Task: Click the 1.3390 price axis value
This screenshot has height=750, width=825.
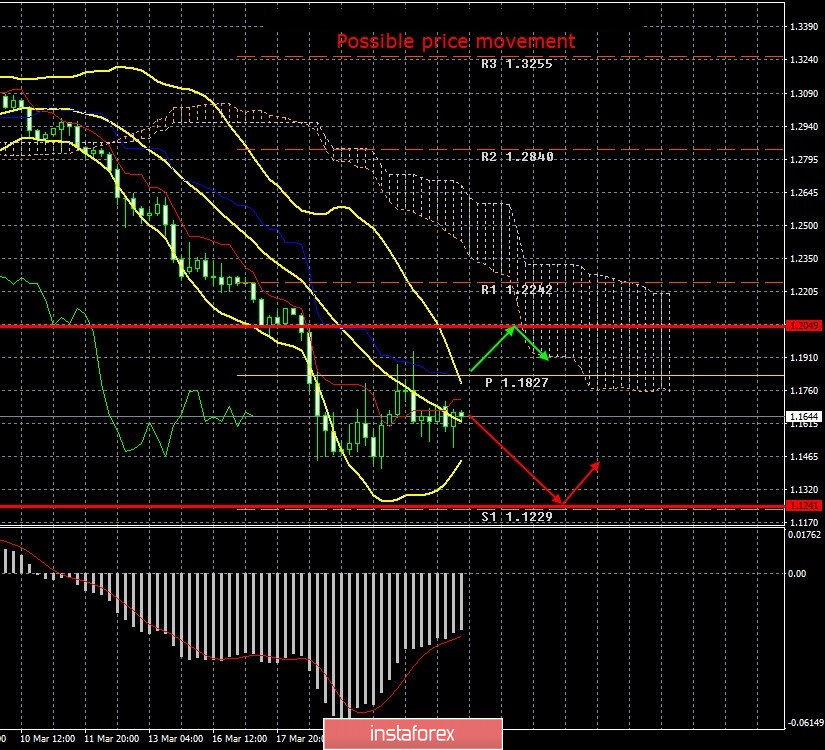Action: click(x=804, y=27)
